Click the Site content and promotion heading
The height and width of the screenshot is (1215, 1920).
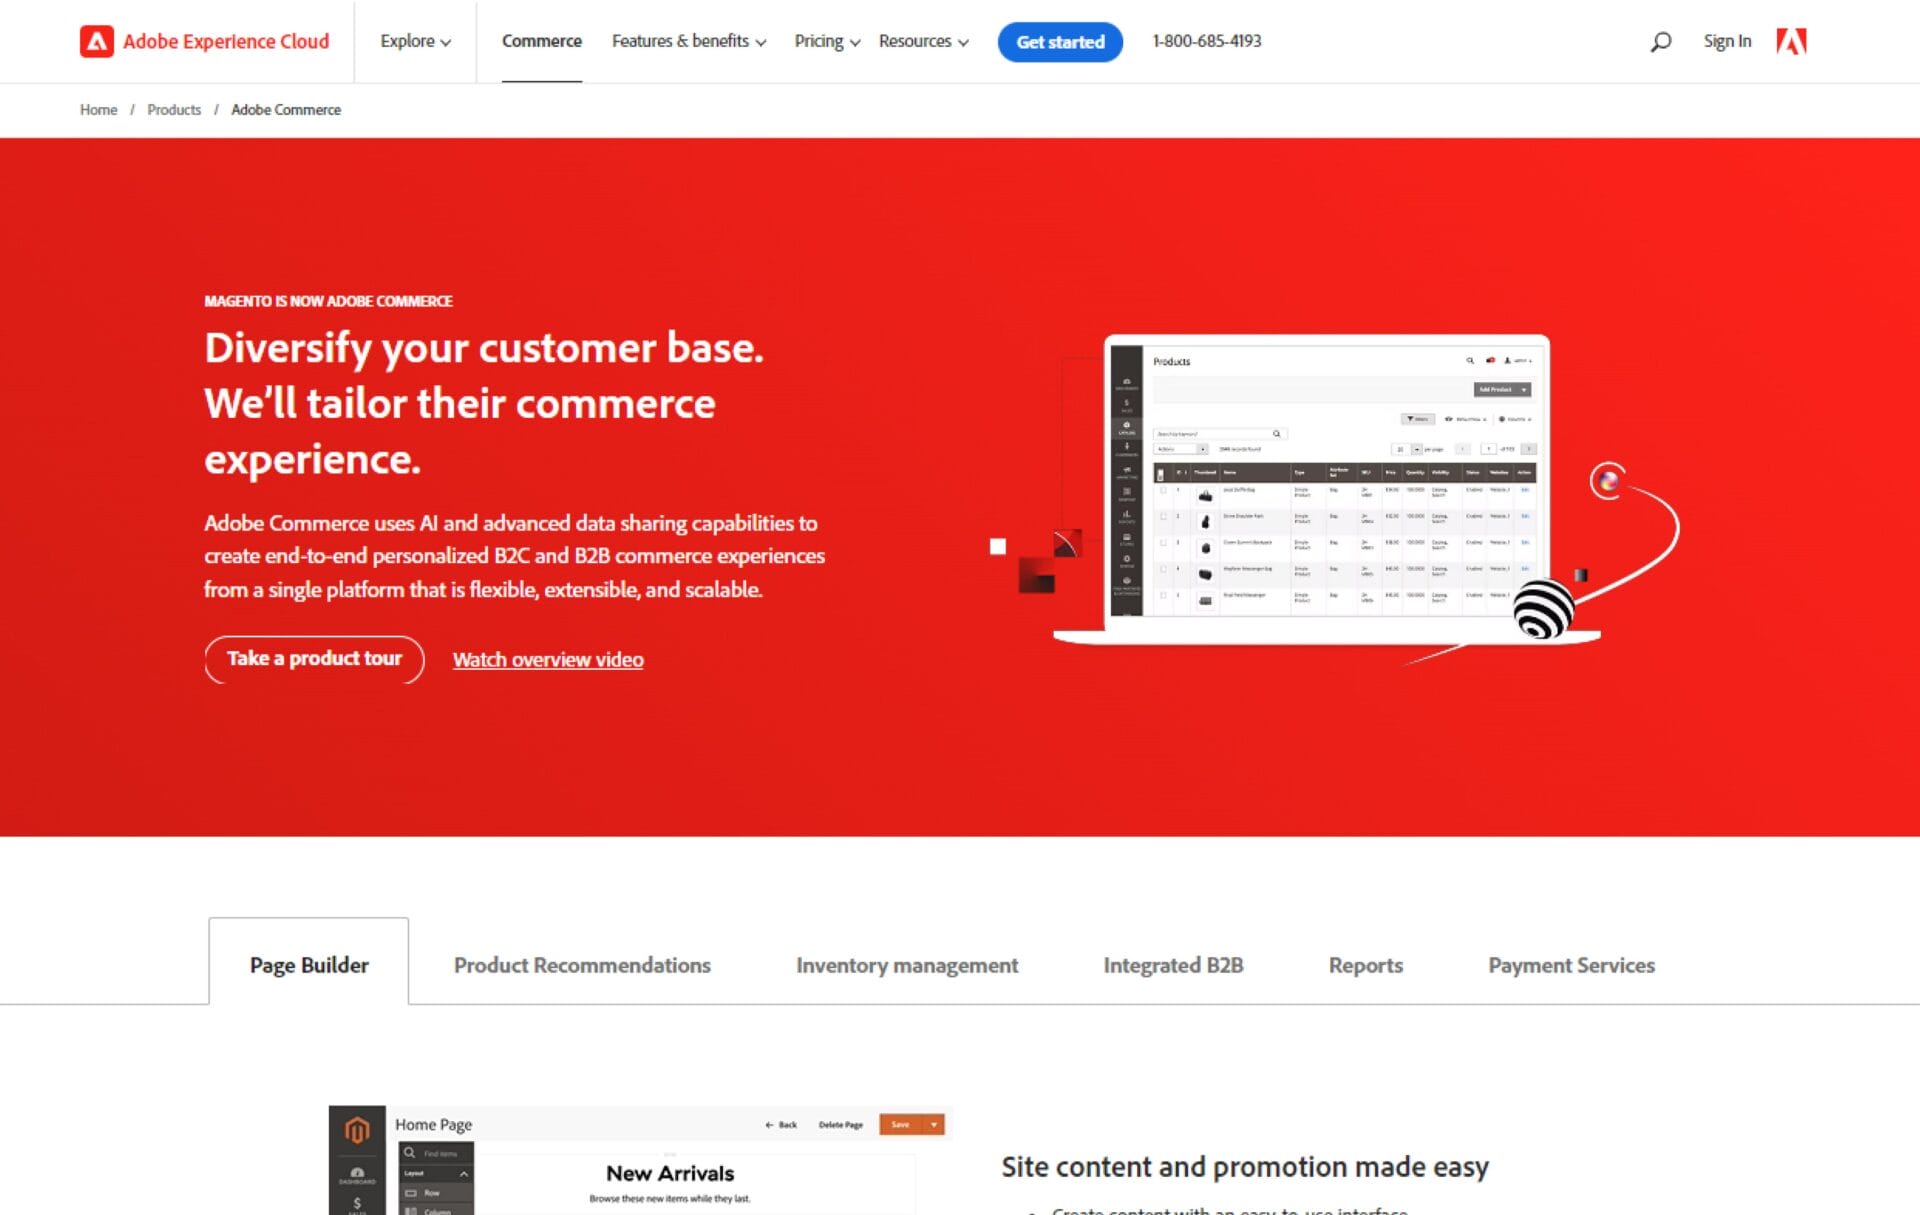pos(1245,1167)
